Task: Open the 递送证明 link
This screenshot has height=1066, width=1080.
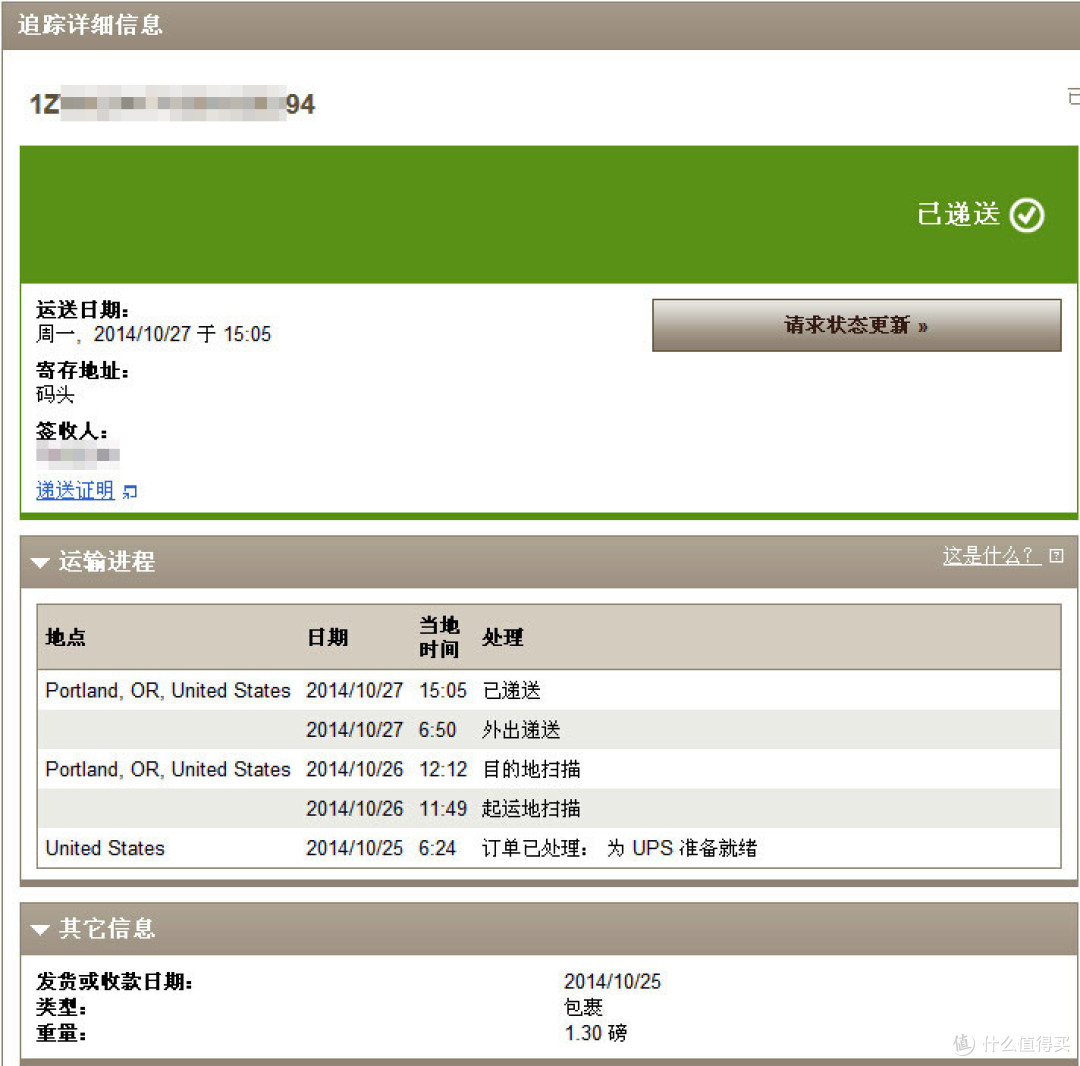Action: tap(75, 490)
